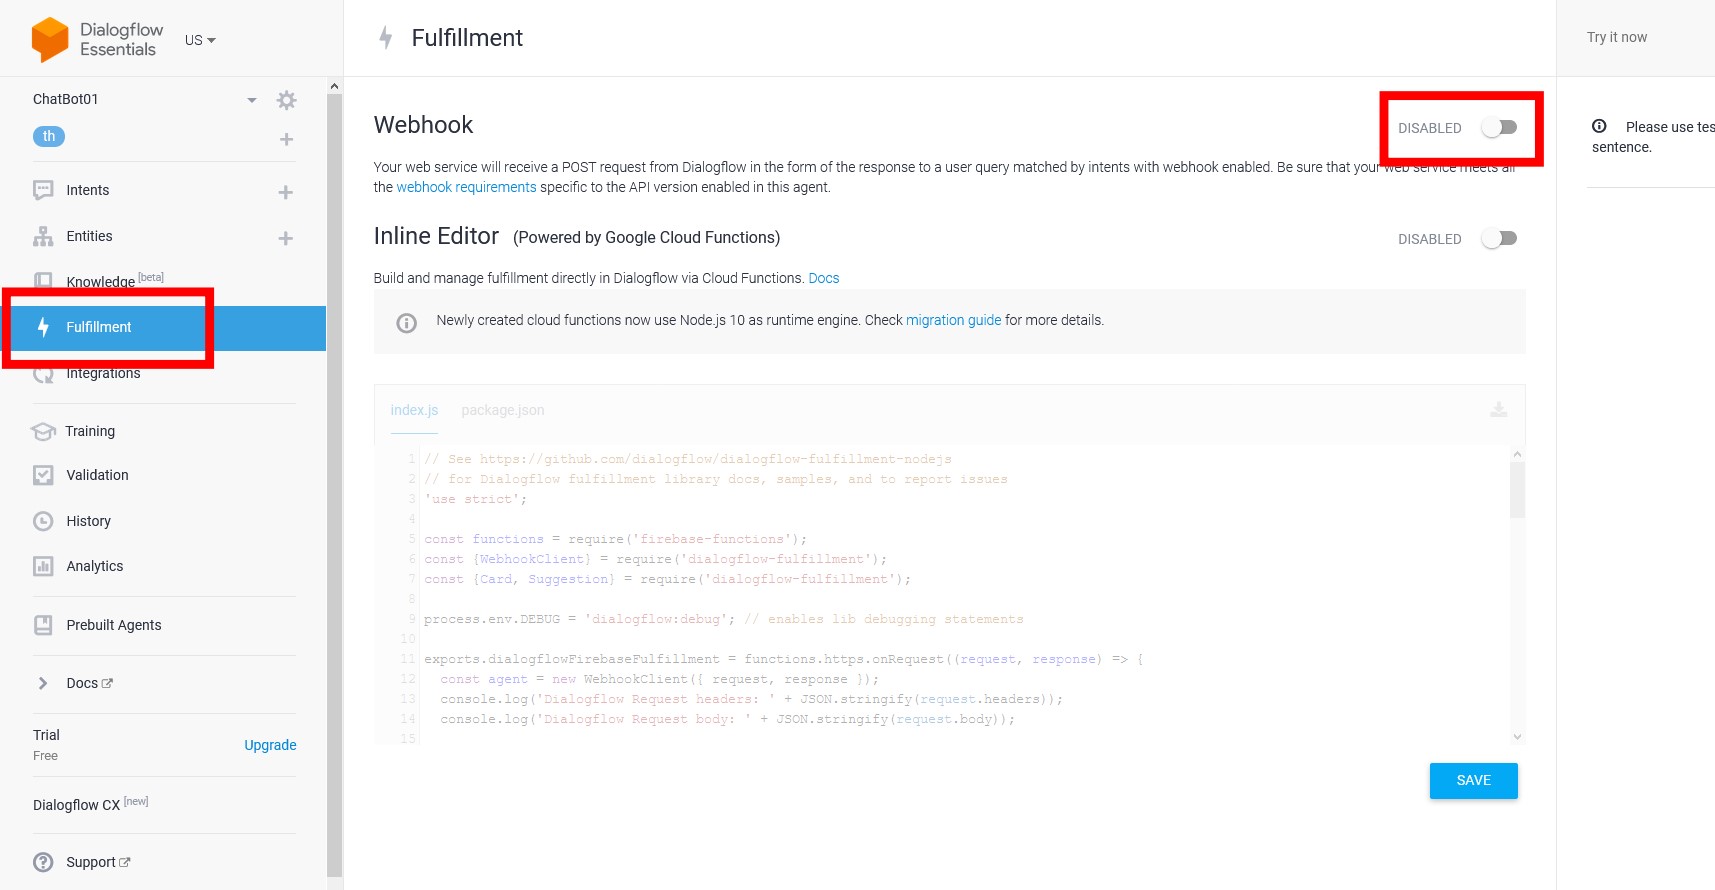The image size is (1715, 890).
Task: Click the Dialogflow Essentials logo icon
Action: tap(50, 39)
